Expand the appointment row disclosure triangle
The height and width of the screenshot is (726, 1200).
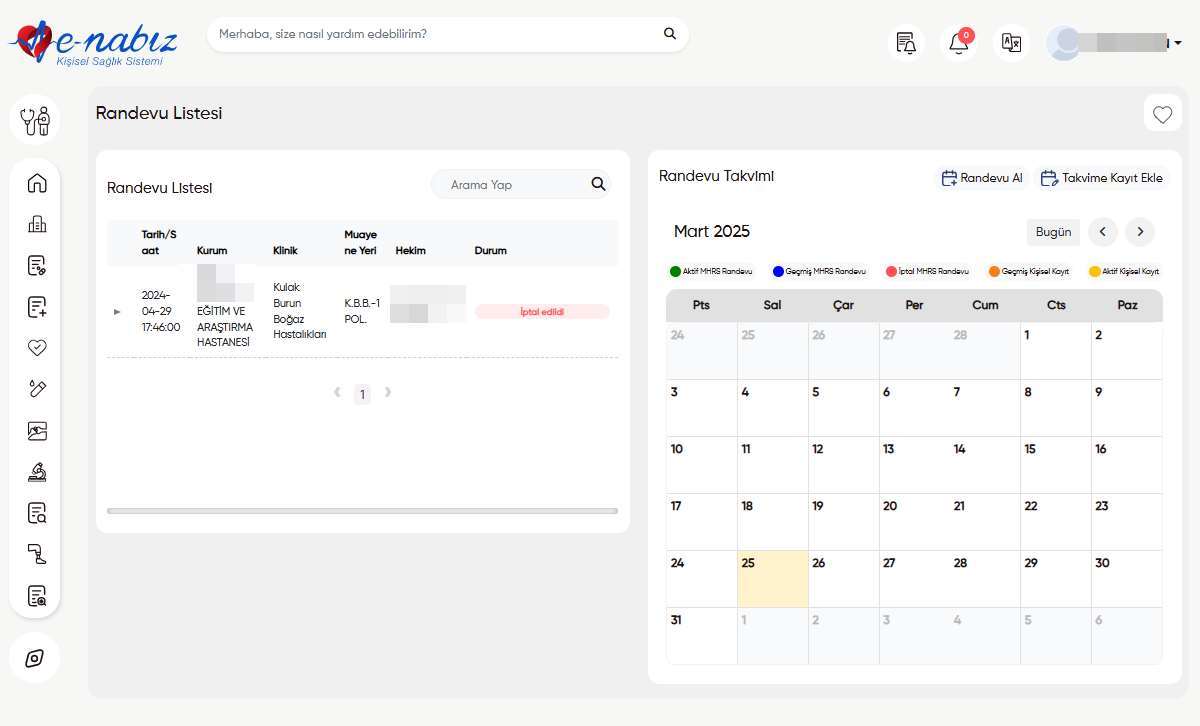(x=117, y=312)
